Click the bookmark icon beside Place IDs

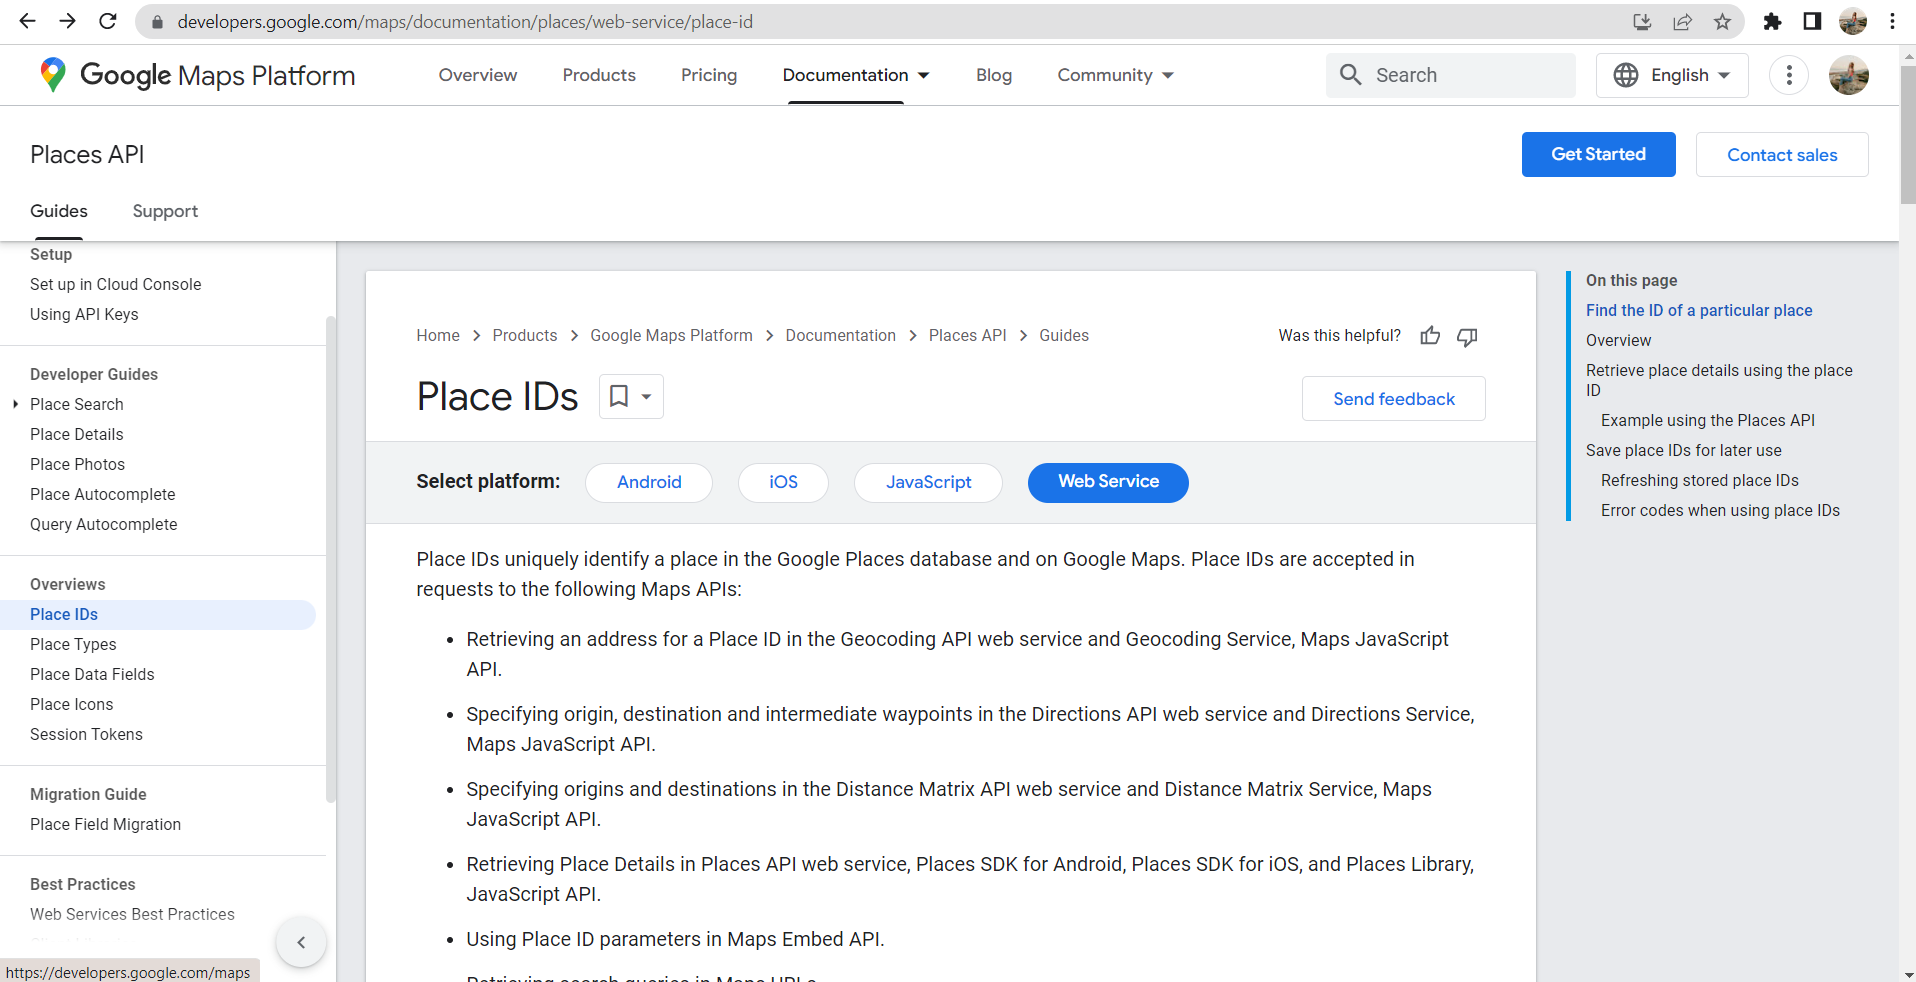(x=619, y=396)
